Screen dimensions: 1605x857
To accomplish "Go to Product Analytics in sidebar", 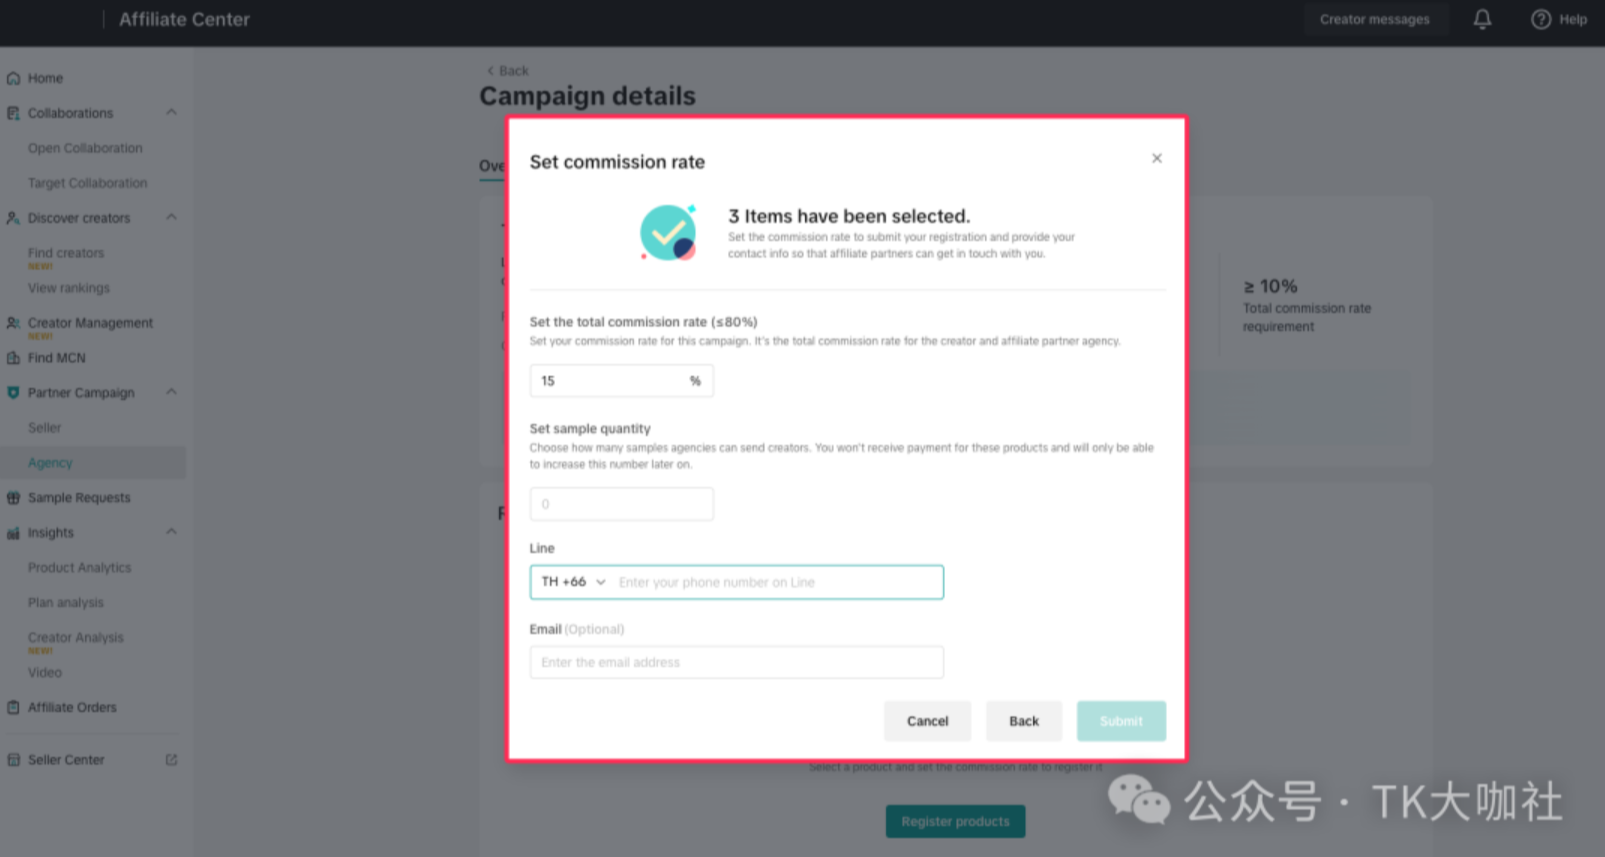I will (79, 568).
